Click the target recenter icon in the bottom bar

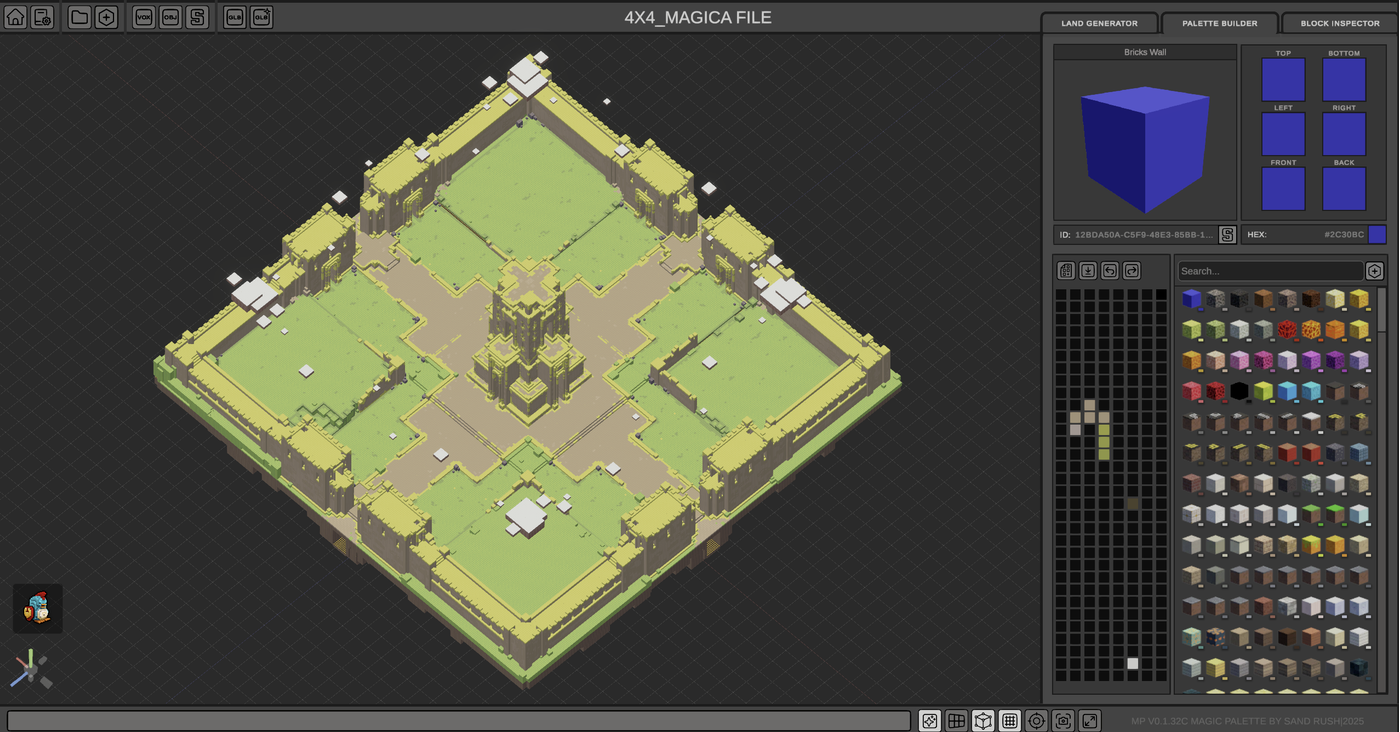tap(1037, 720)
